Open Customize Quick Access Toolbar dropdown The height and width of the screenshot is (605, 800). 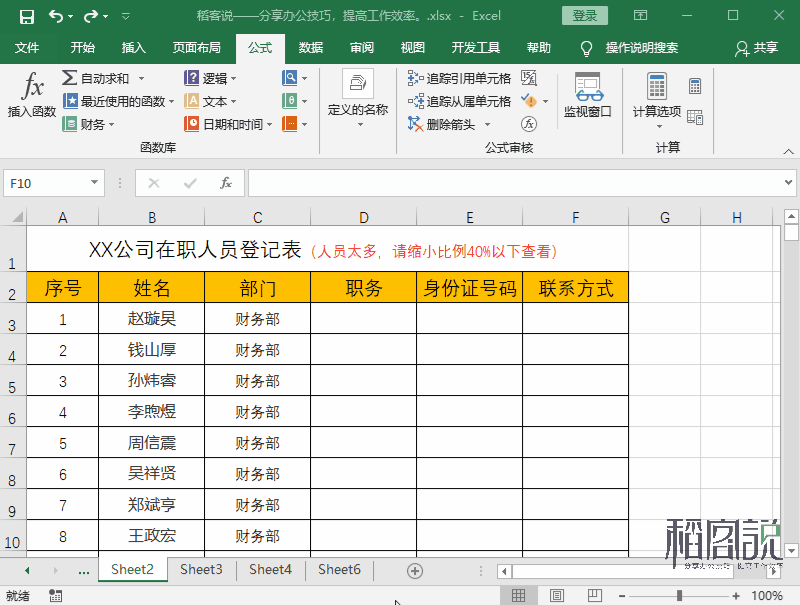pos(126,17)
